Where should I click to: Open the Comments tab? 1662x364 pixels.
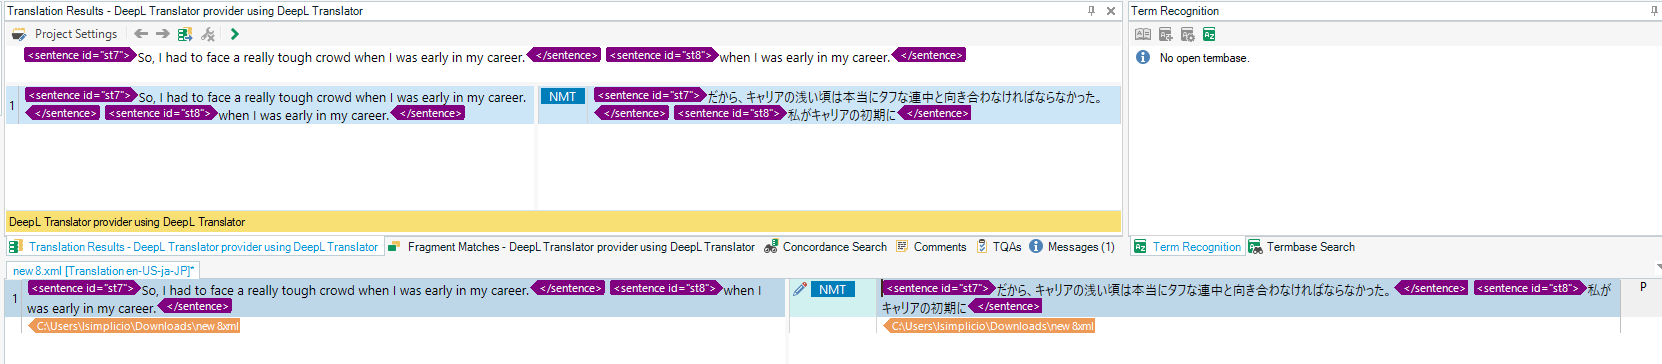pyautogui.click(x=931, y=247)
